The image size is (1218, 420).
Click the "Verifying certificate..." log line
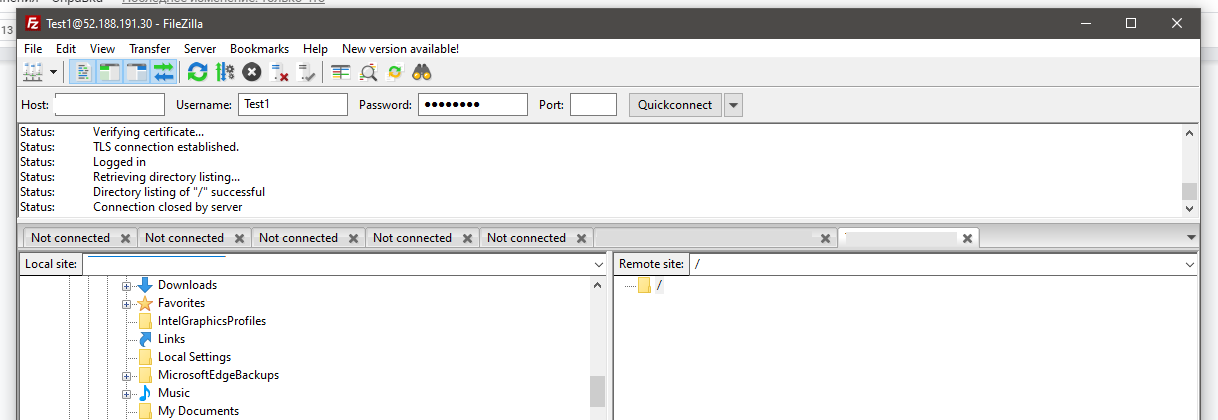(148, 132)
